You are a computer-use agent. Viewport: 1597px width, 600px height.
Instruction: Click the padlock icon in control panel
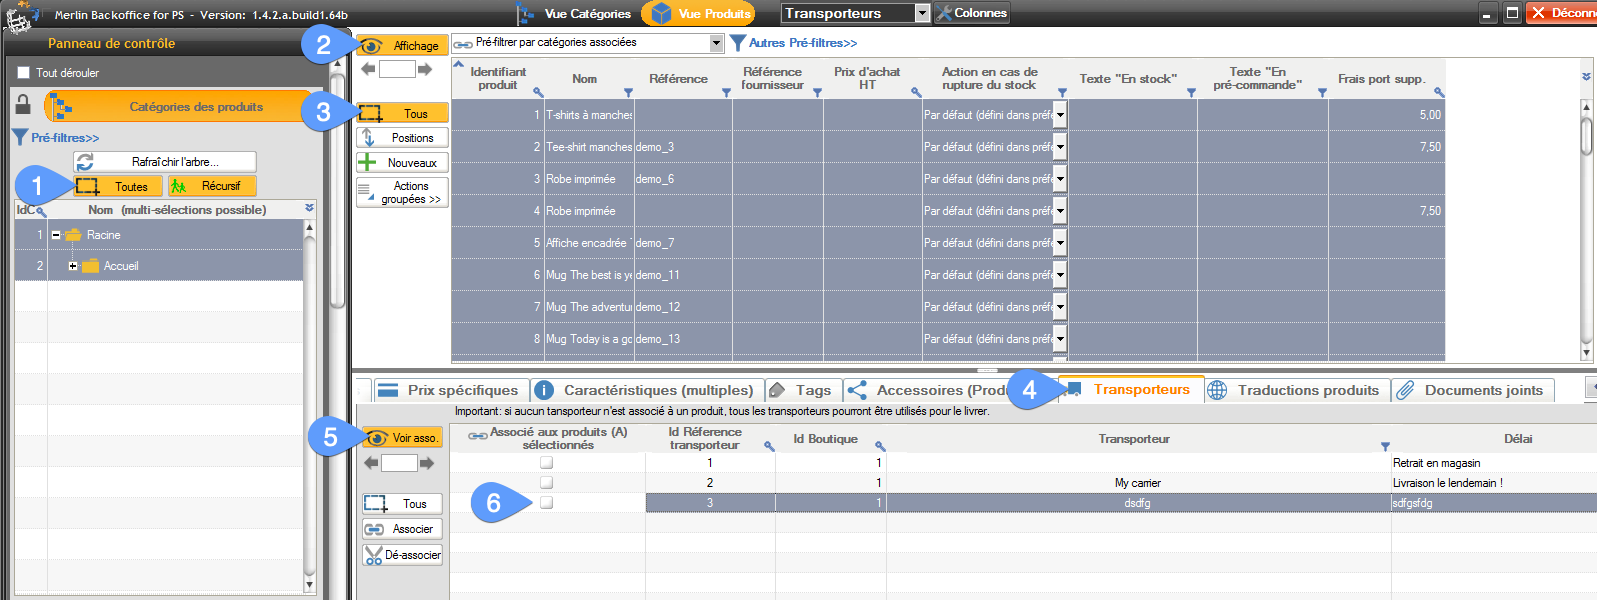pos(23,106)
